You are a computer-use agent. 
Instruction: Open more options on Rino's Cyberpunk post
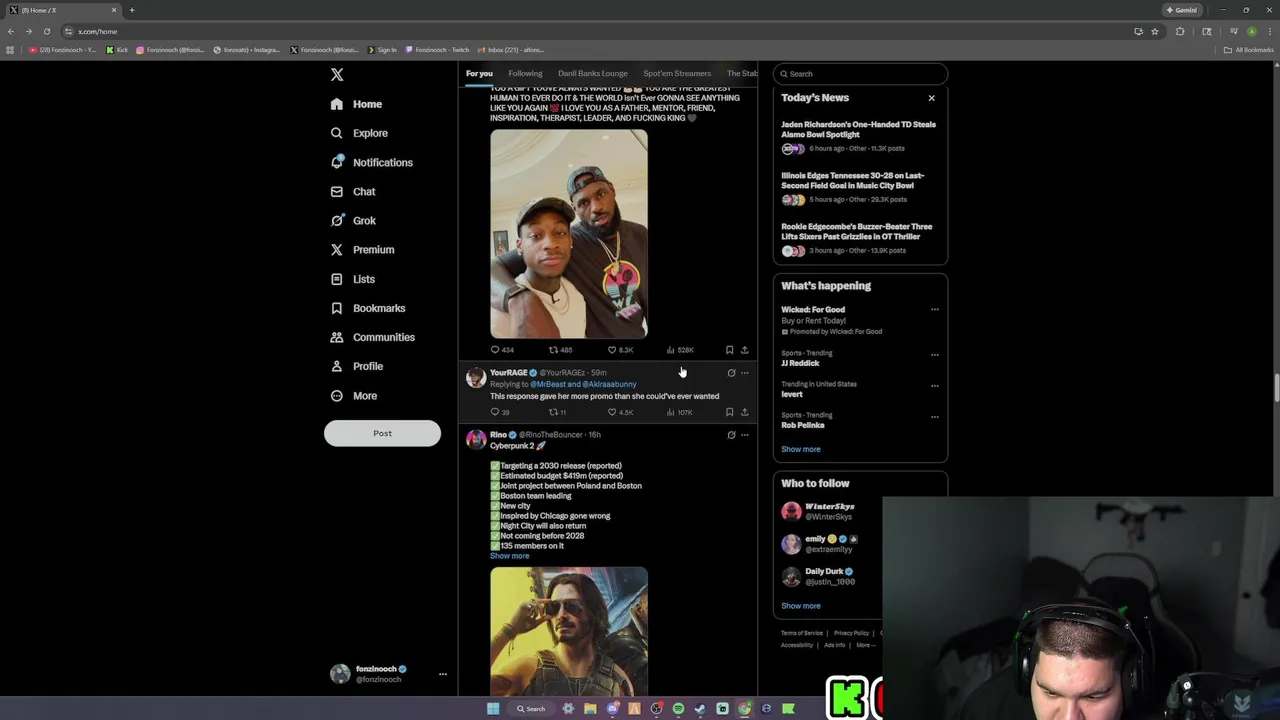point(744,435)
